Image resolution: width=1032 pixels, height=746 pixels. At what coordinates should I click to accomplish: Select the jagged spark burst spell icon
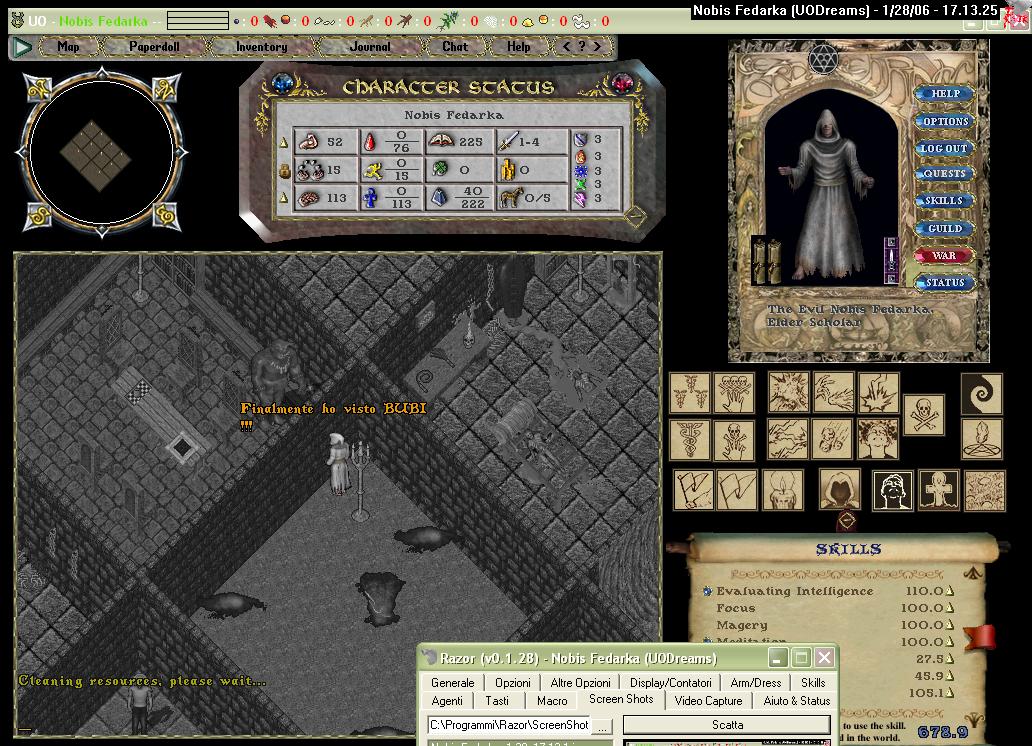point(879,392)
